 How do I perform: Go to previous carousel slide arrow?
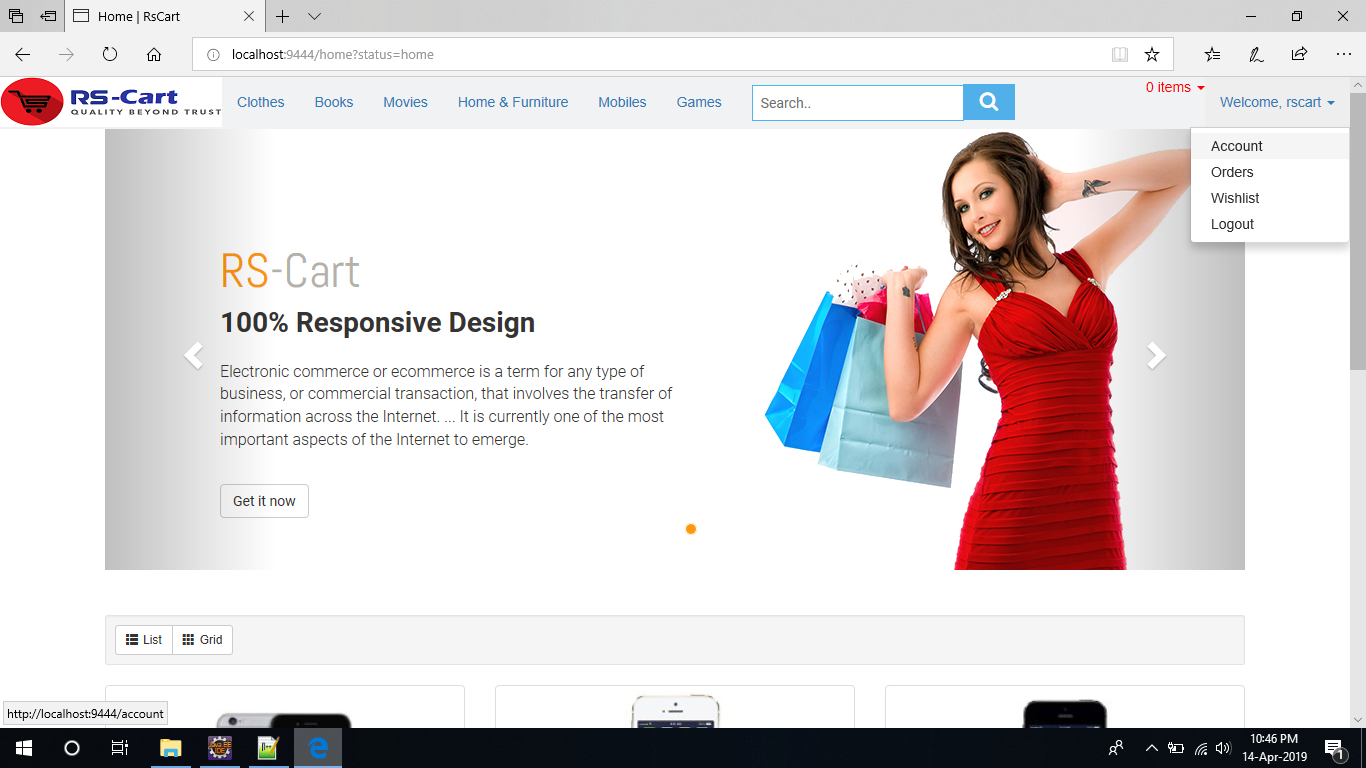click(x=193, y=355)
